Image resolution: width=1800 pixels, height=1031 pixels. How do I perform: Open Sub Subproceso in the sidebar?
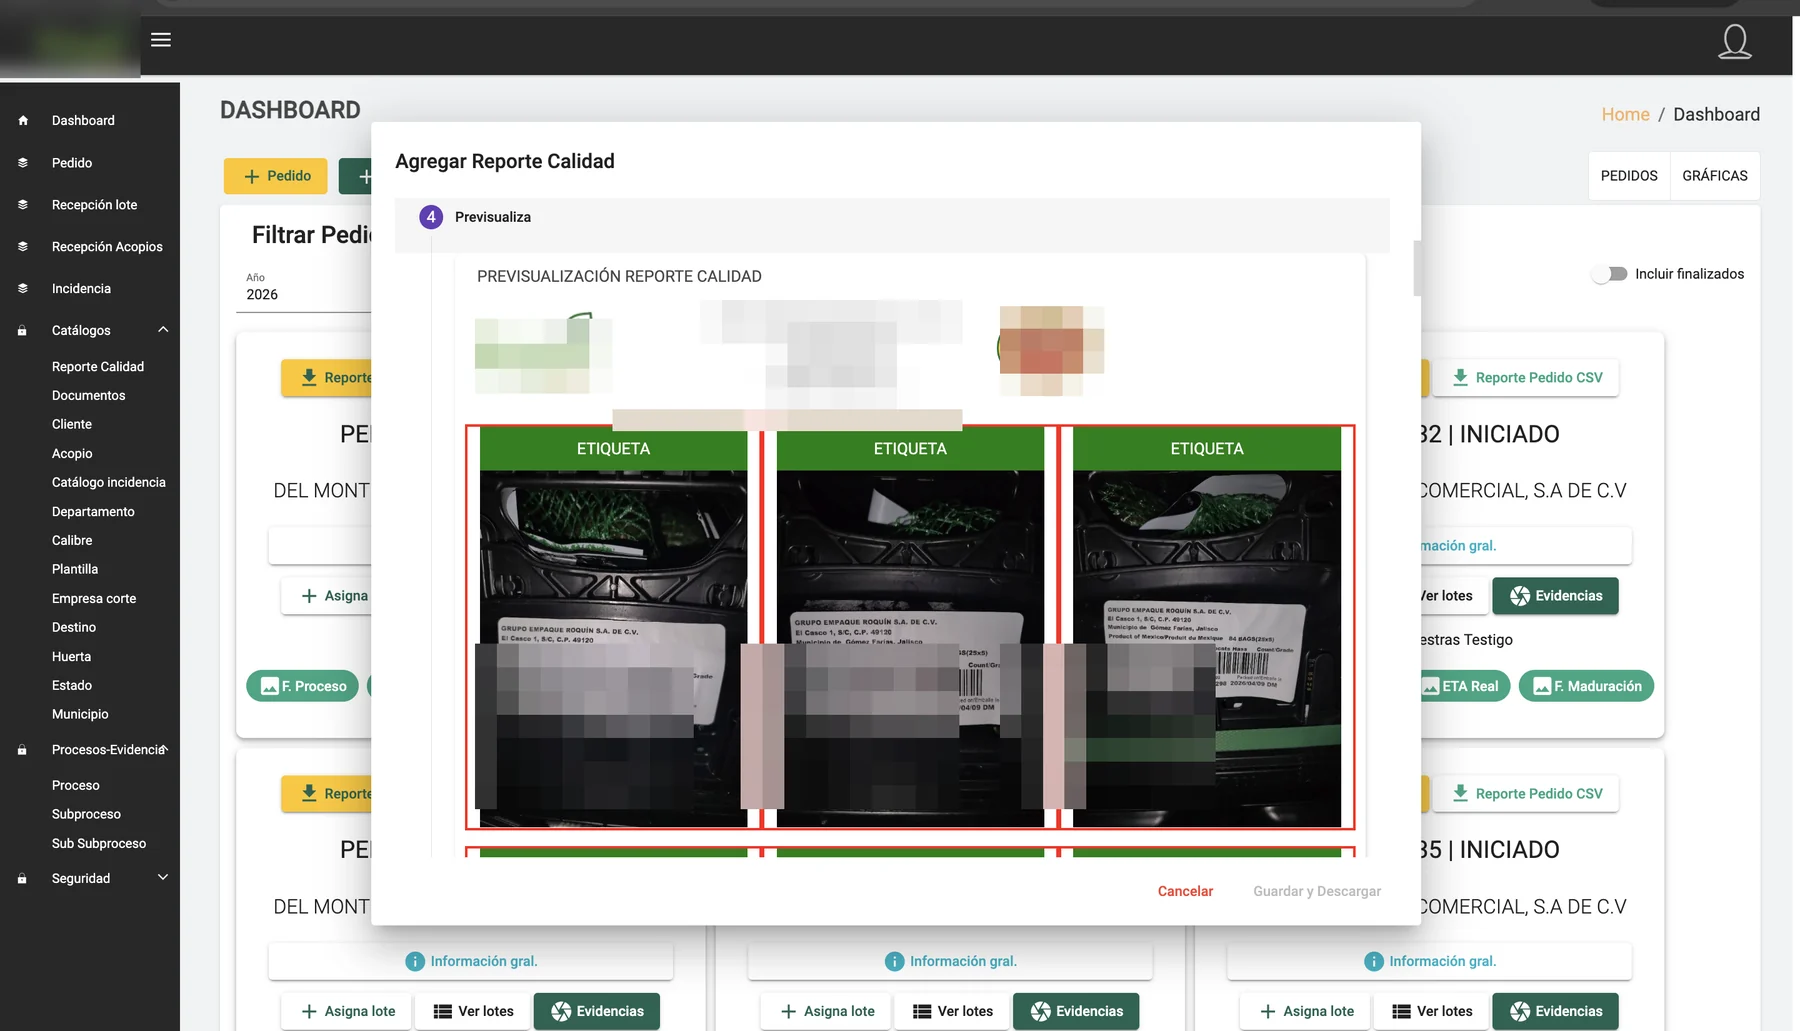click(99, 843)
